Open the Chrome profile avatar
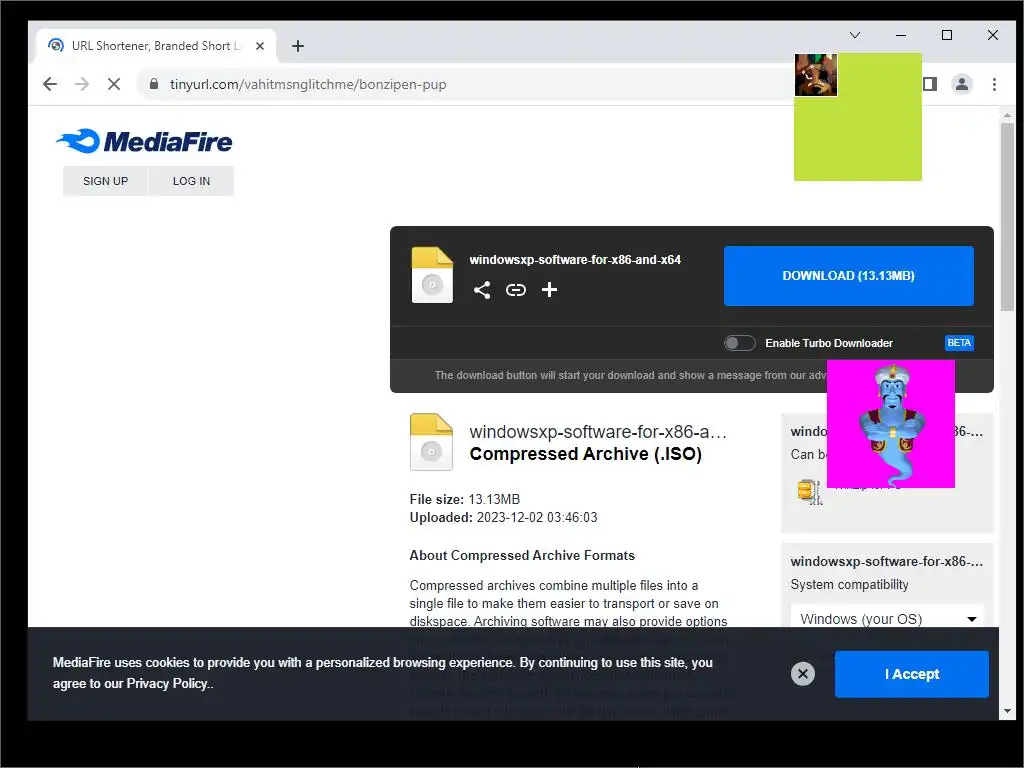 tap(962, 84)
